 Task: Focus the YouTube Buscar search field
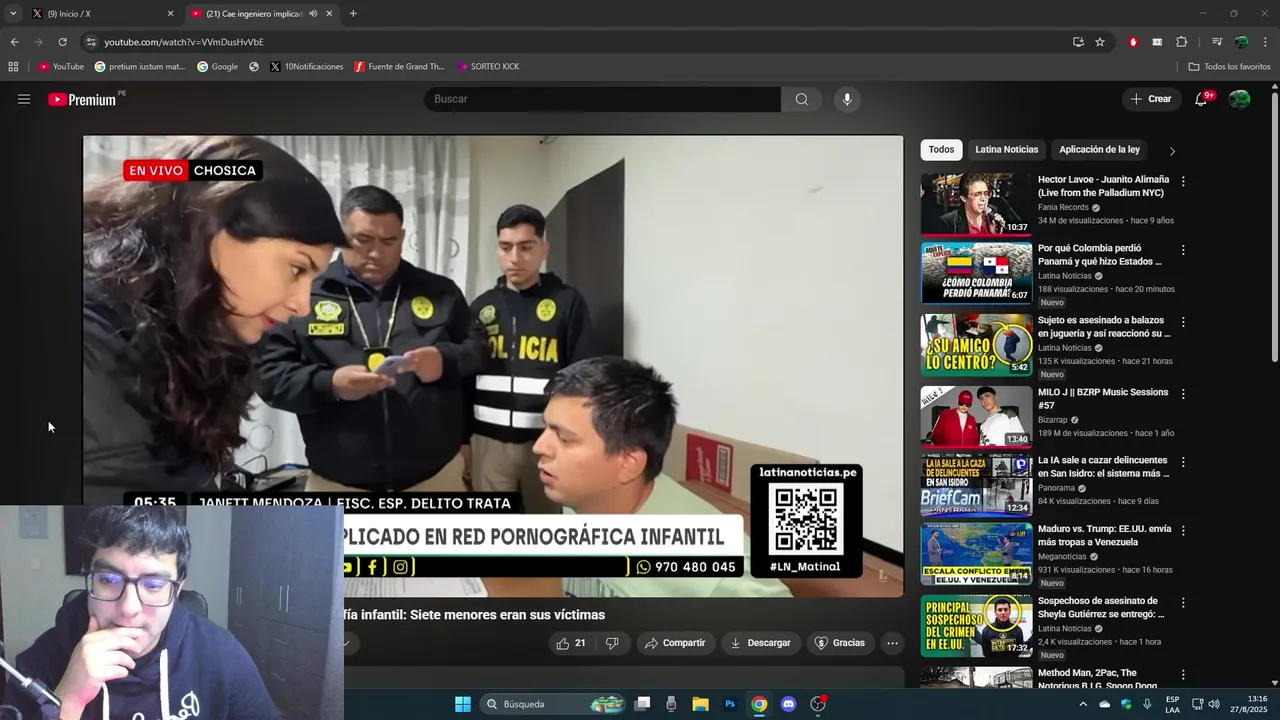[602, 99]
